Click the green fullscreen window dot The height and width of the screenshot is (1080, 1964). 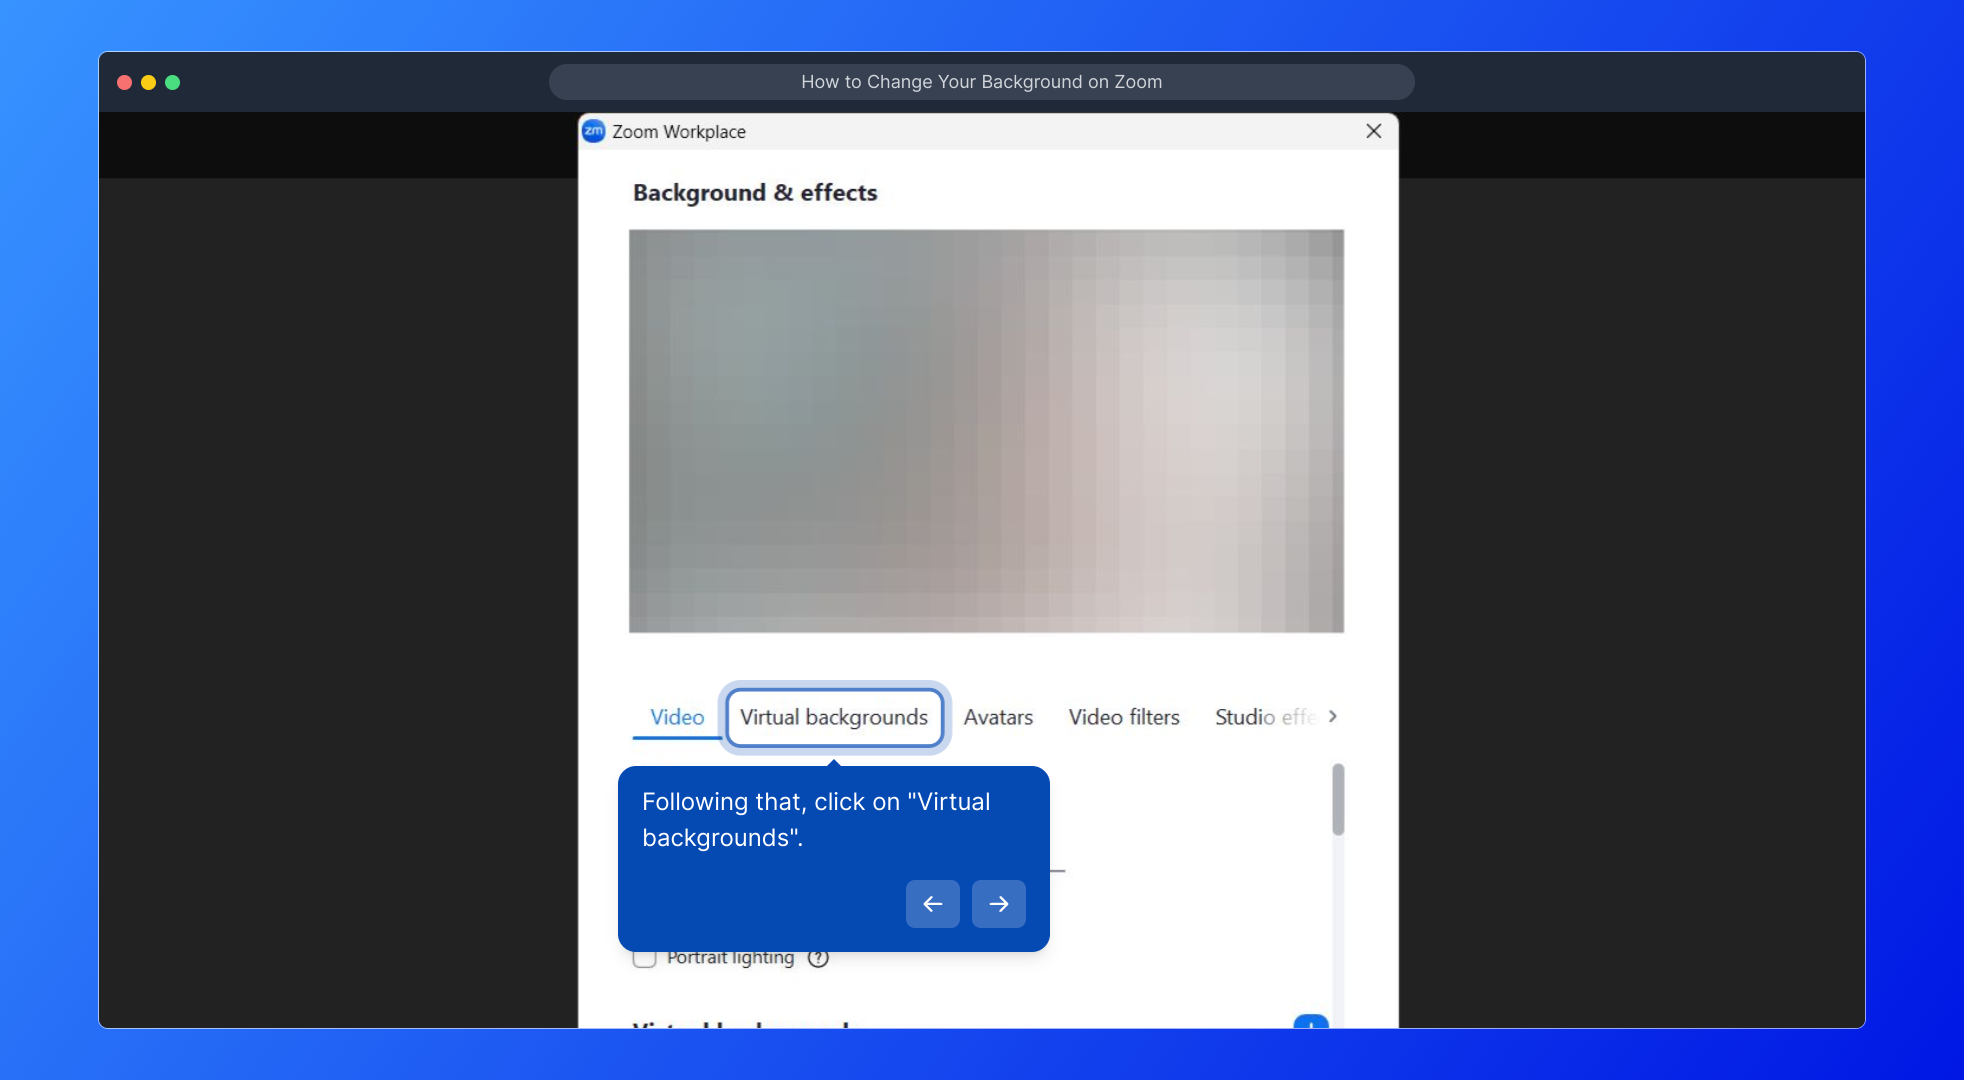pyautogui.click(x=173, y=82)
